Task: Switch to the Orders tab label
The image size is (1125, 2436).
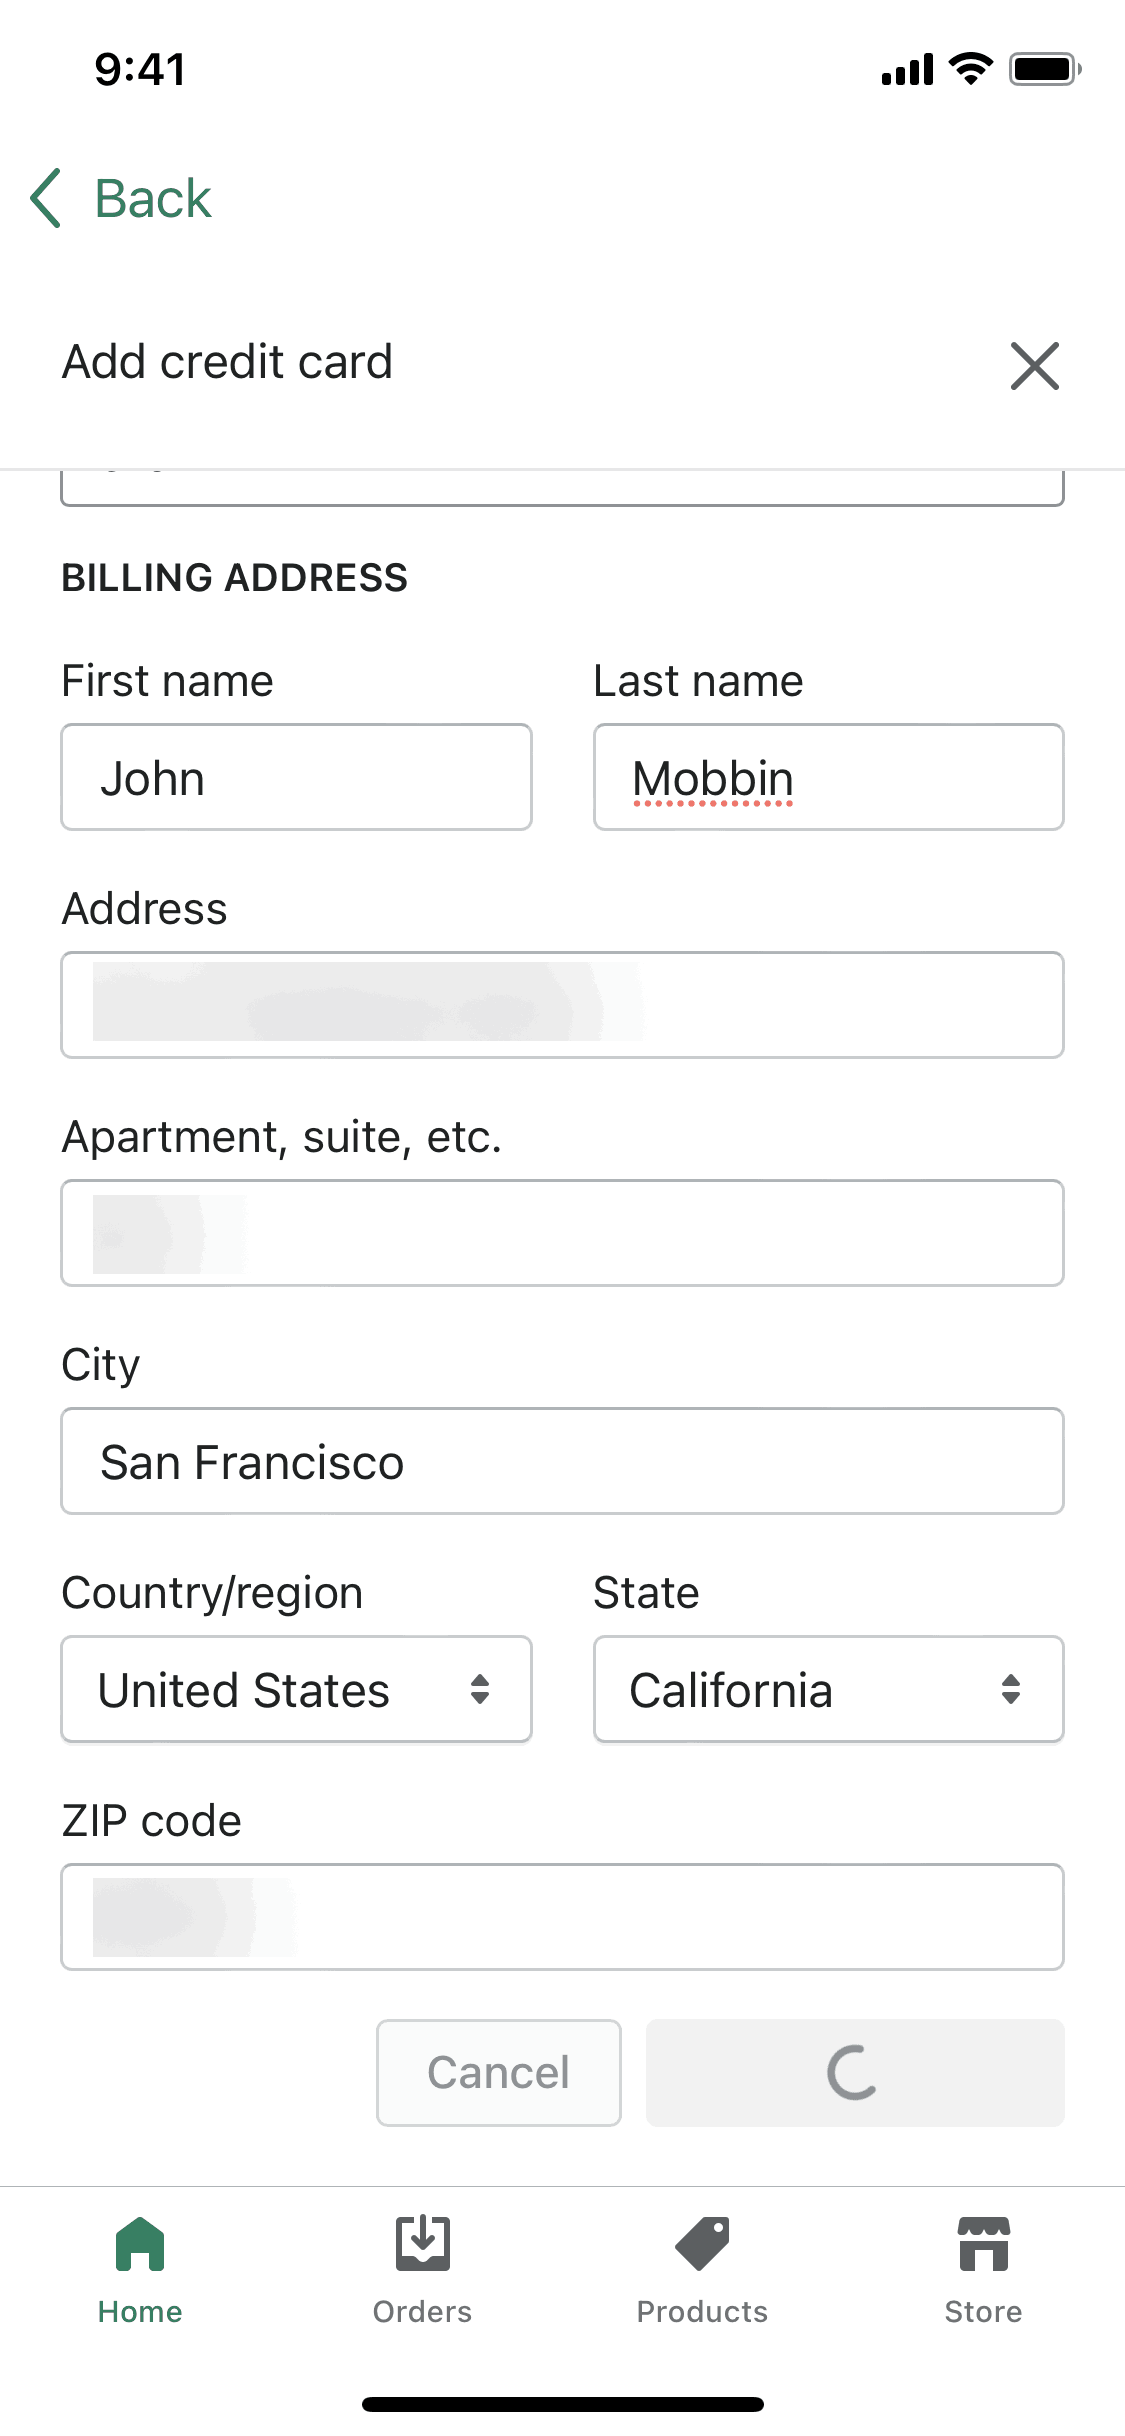Action: click(422, 2312)
